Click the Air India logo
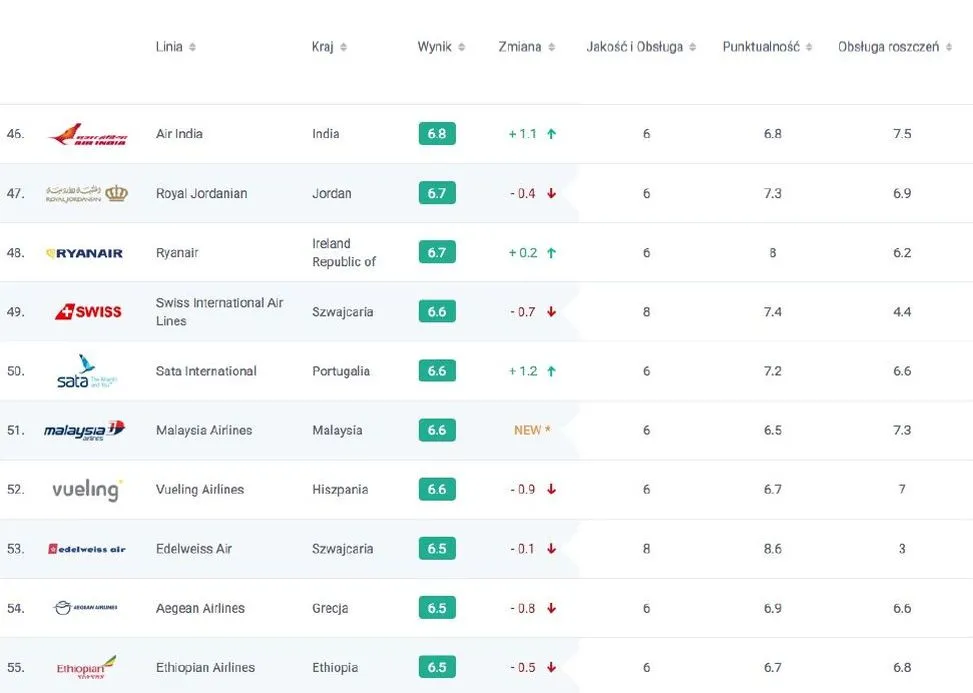973x693 pixels. [x=88, y=134]
